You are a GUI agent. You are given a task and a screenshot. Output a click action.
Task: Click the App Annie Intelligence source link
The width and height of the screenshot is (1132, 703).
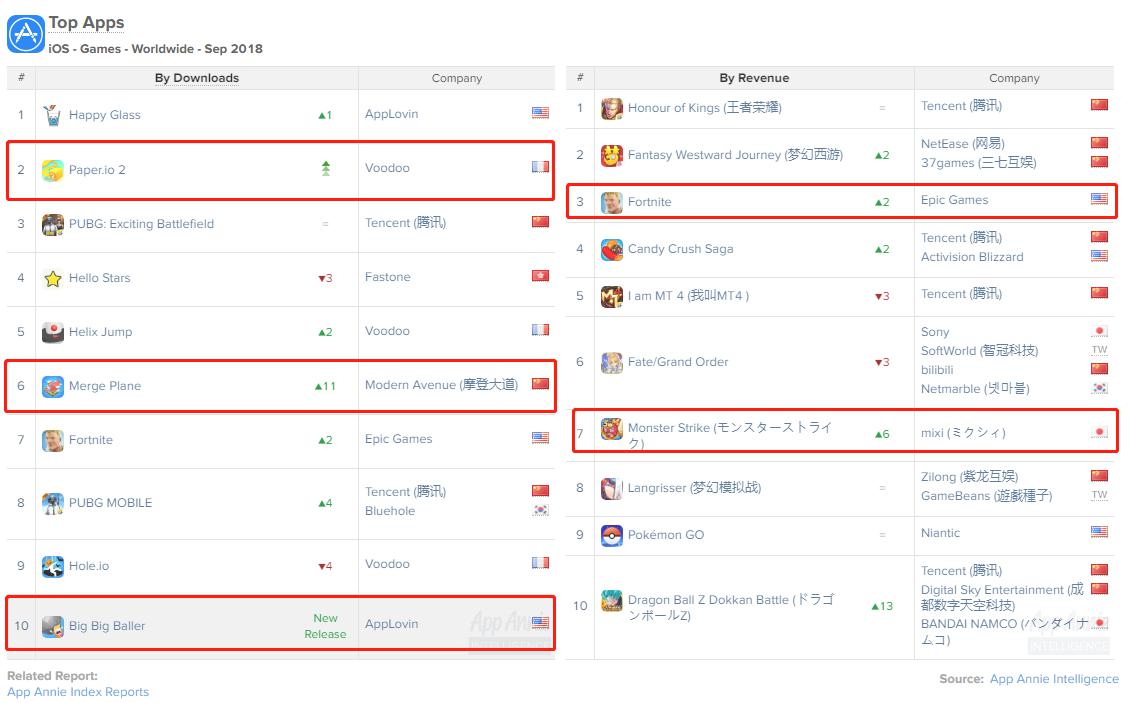[1054, 679]
